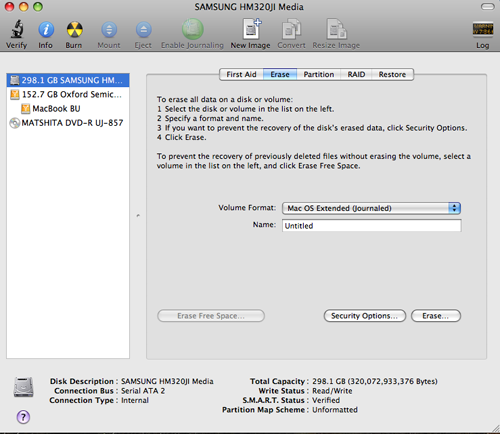Click the Name field containing Untitled
Image resolution: width=500 pixels, height=434 pixels.
coord(372,226)
